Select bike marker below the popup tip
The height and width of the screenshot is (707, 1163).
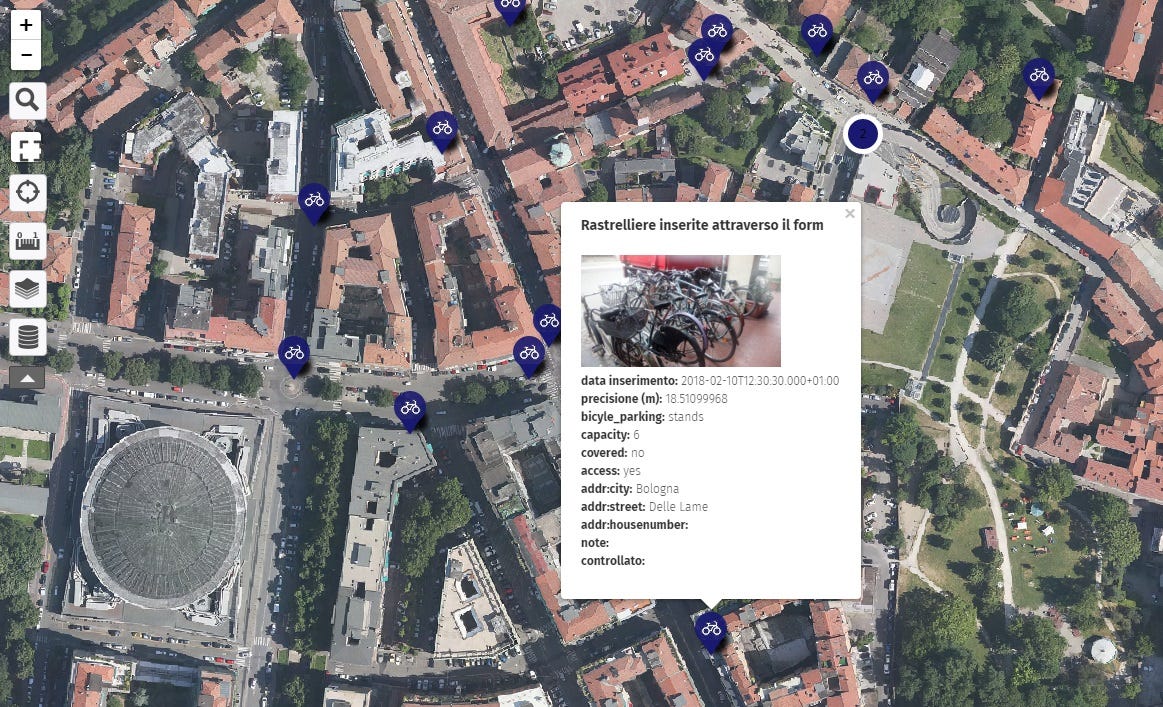tap(711, 632)
